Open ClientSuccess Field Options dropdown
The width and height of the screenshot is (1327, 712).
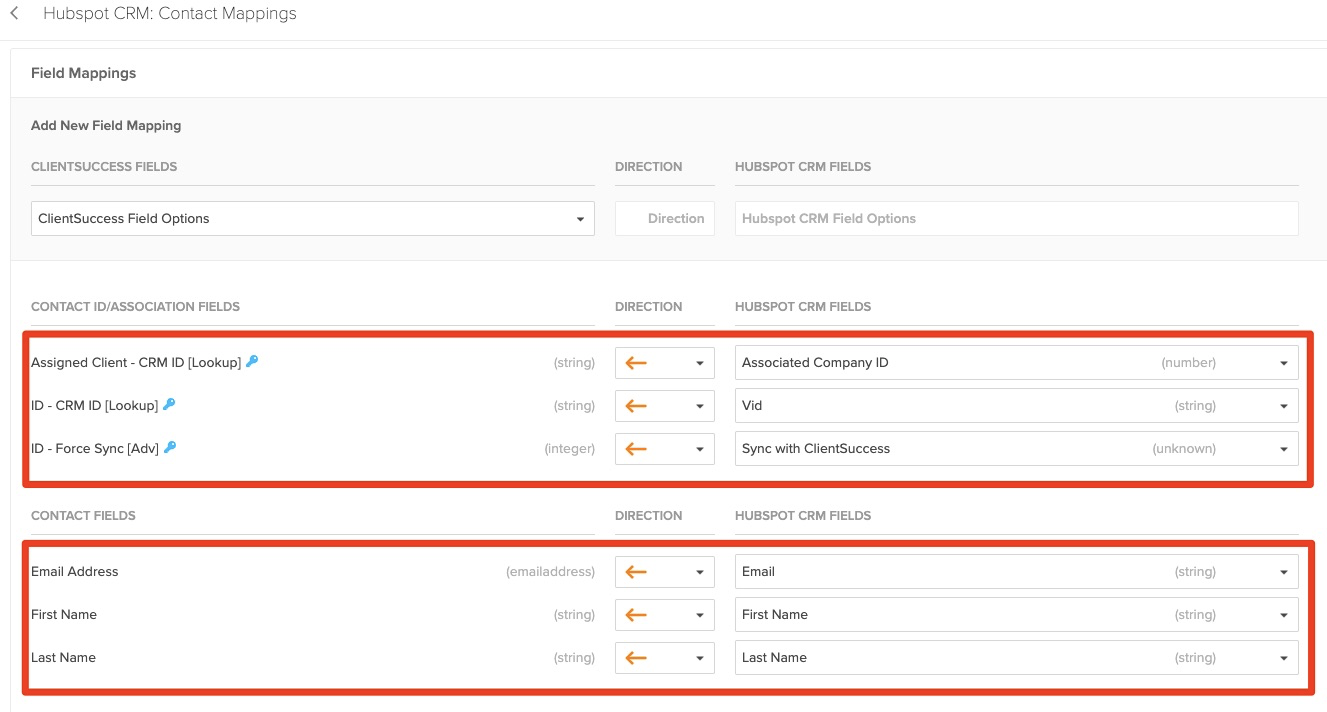point(313,219)
